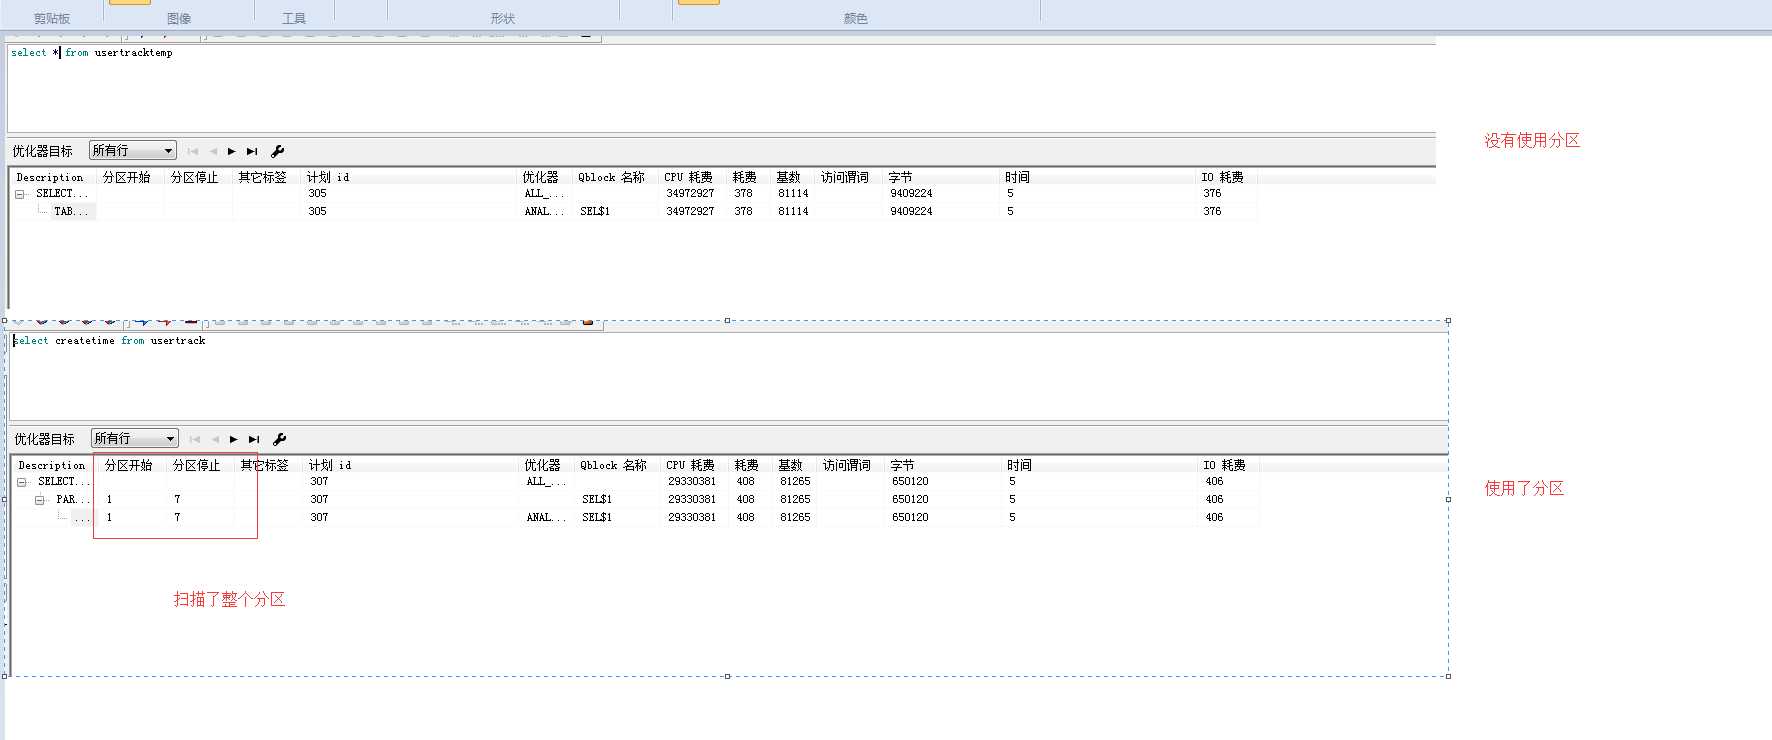Click IO cost 406 in PAR... row
The width and height of the screenshot is (1772, 740).
[x=1214, y=500]
